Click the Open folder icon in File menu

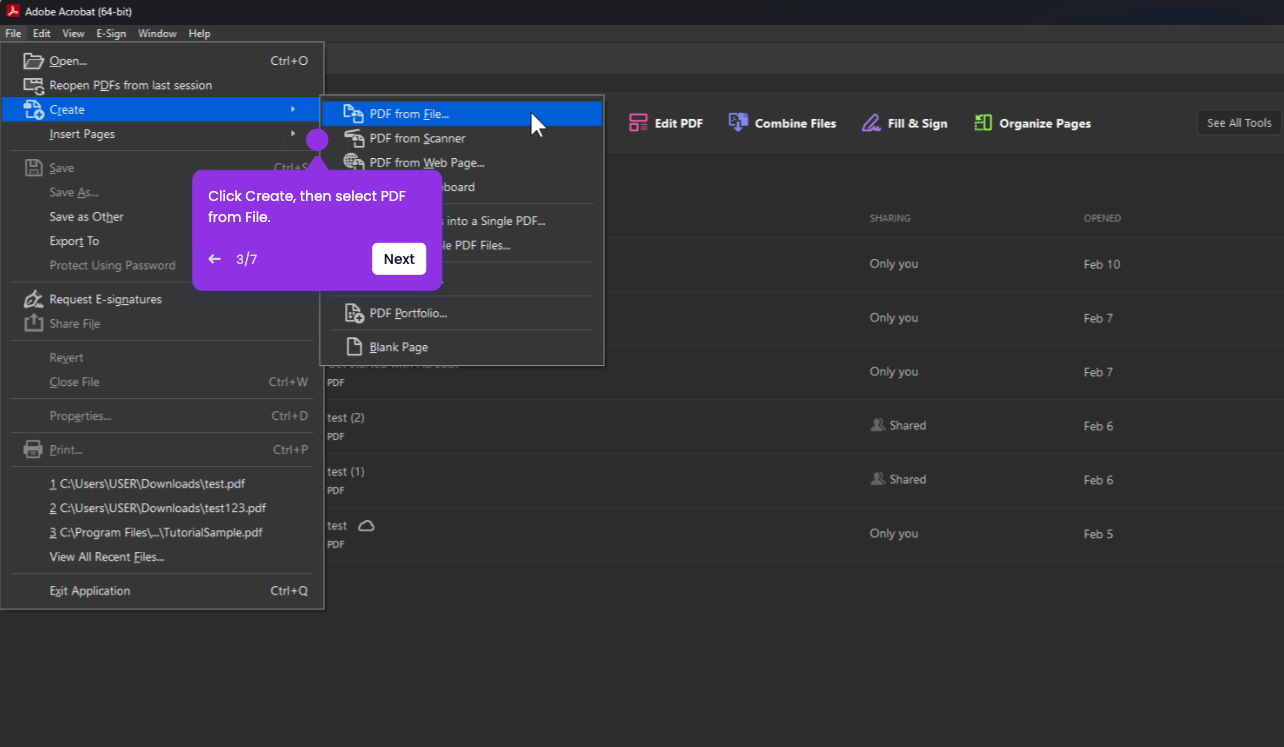(x=34, y=61)
